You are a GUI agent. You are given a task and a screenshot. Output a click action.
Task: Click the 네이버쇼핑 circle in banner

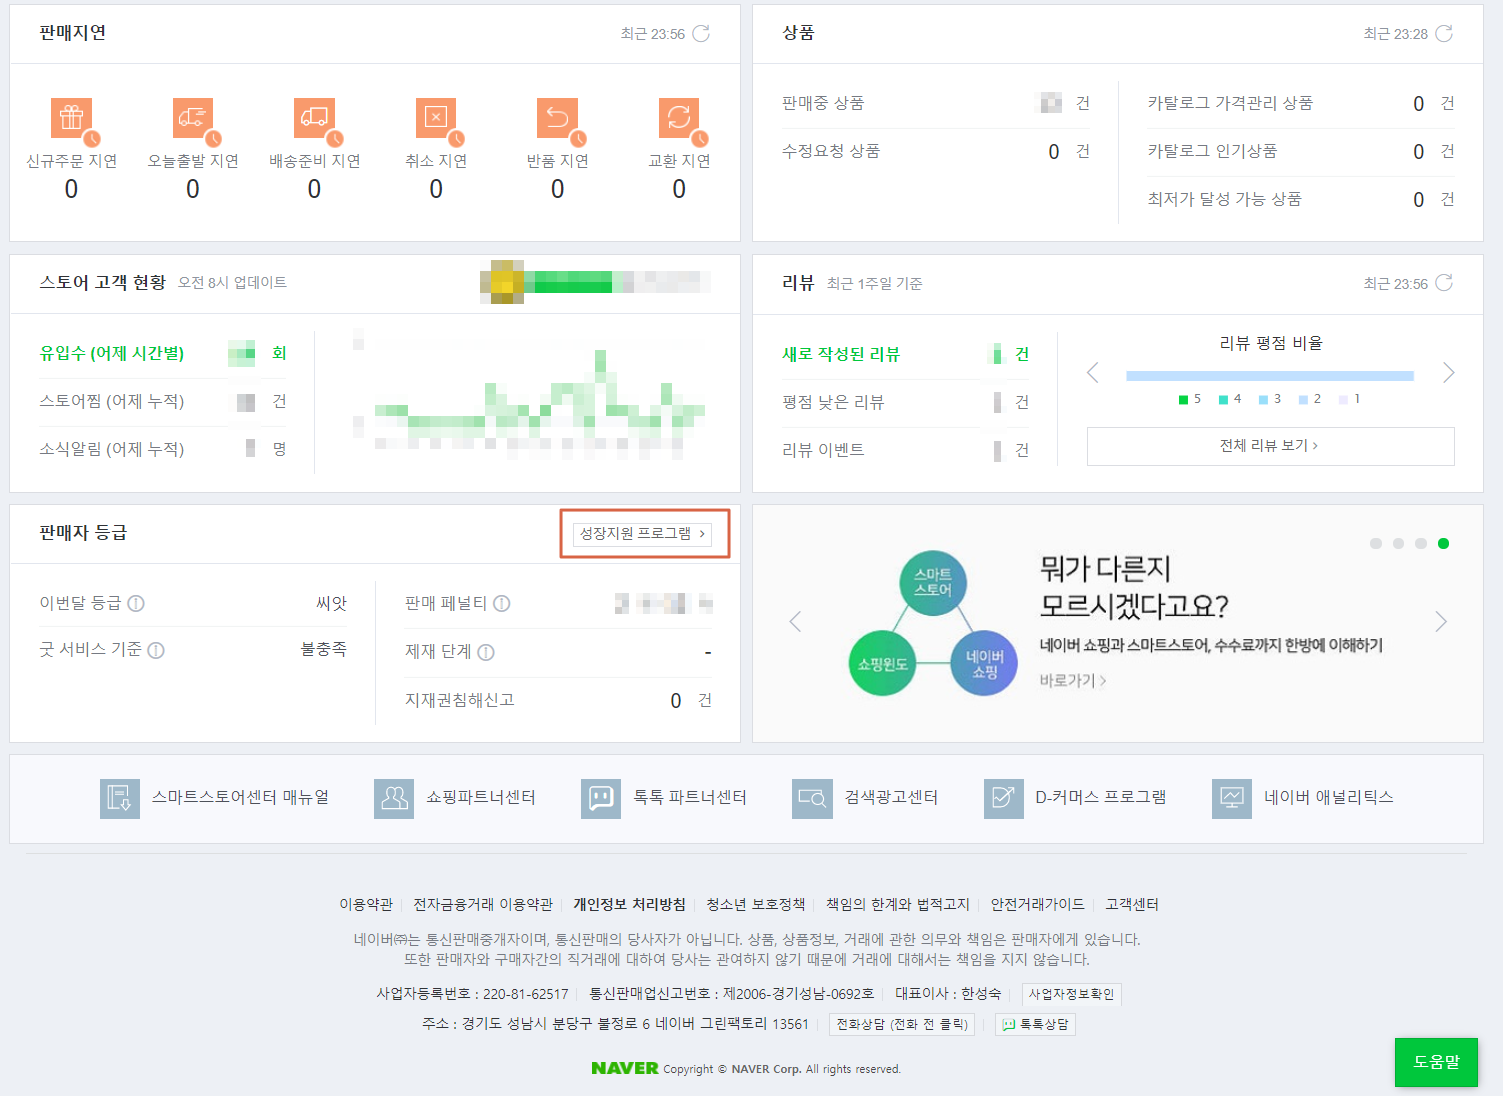click(x=984, y=663)
